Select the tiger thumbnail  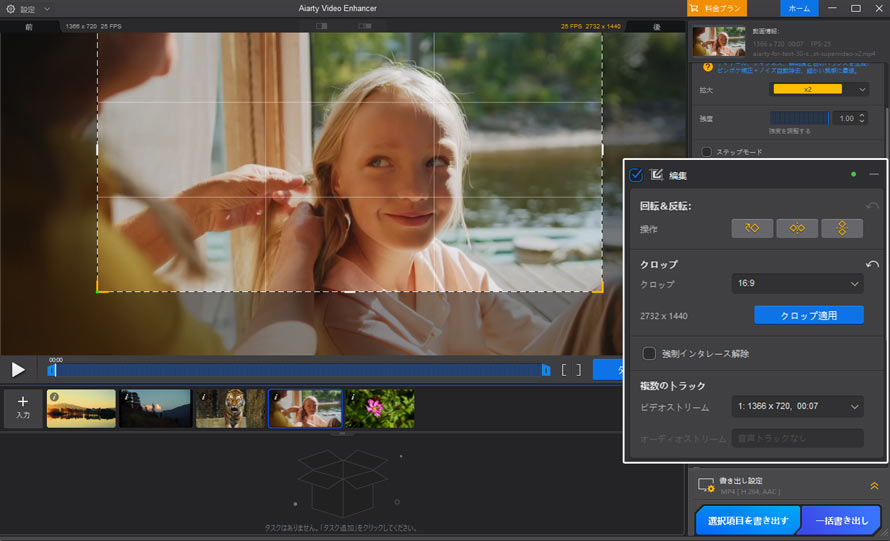(x=230, y=408)
